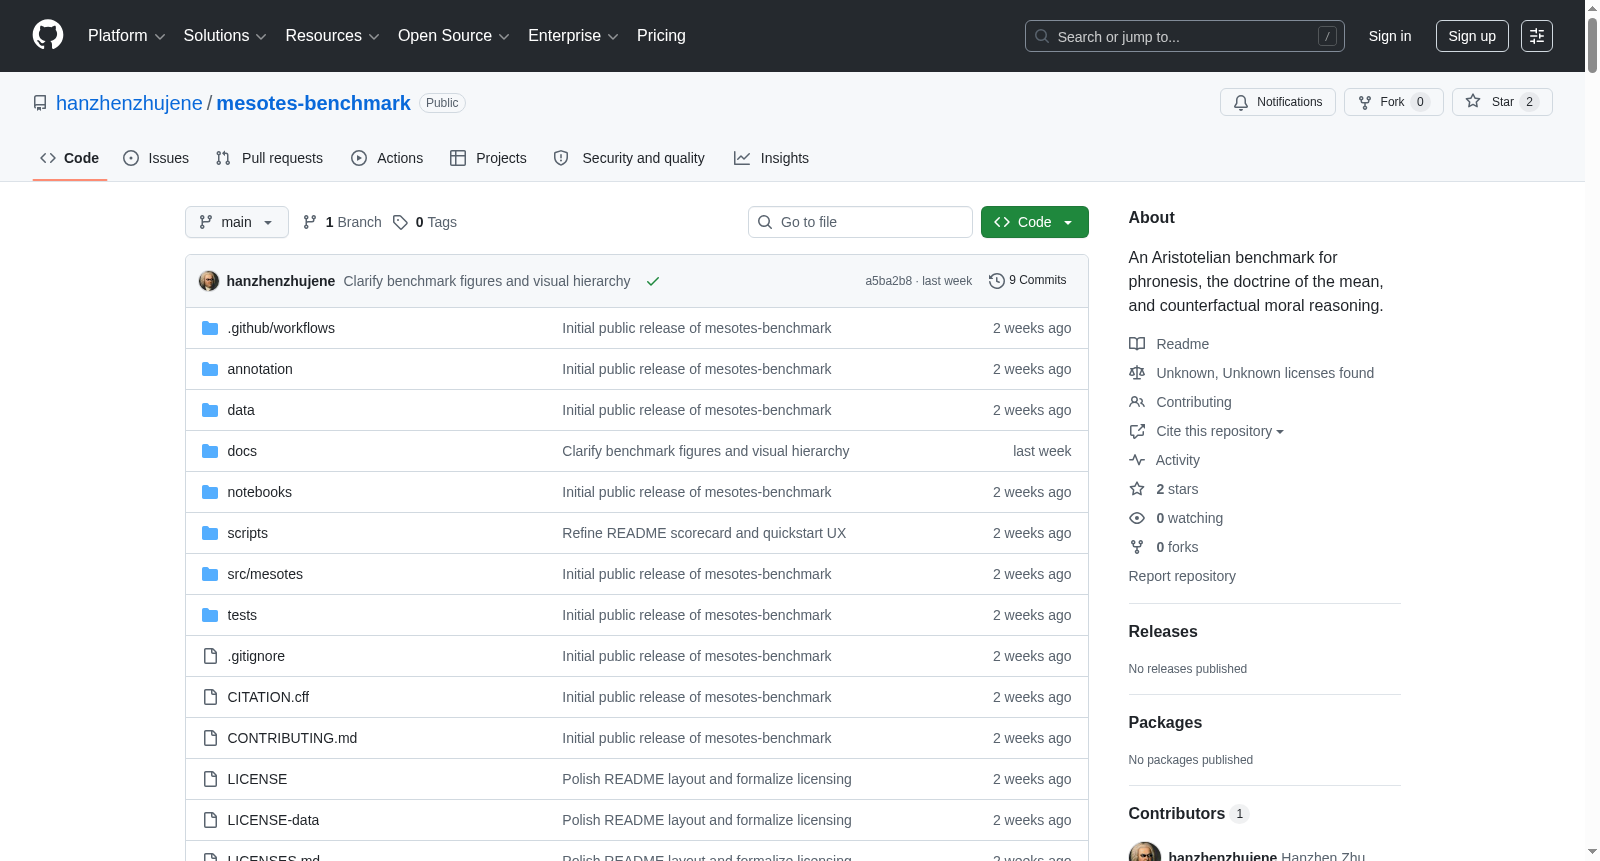Image resolution: width=1600 pixels, height=861 pixels.
Task: Open the Actions tab
Action: pyautogui.click(x=387, y=158)
